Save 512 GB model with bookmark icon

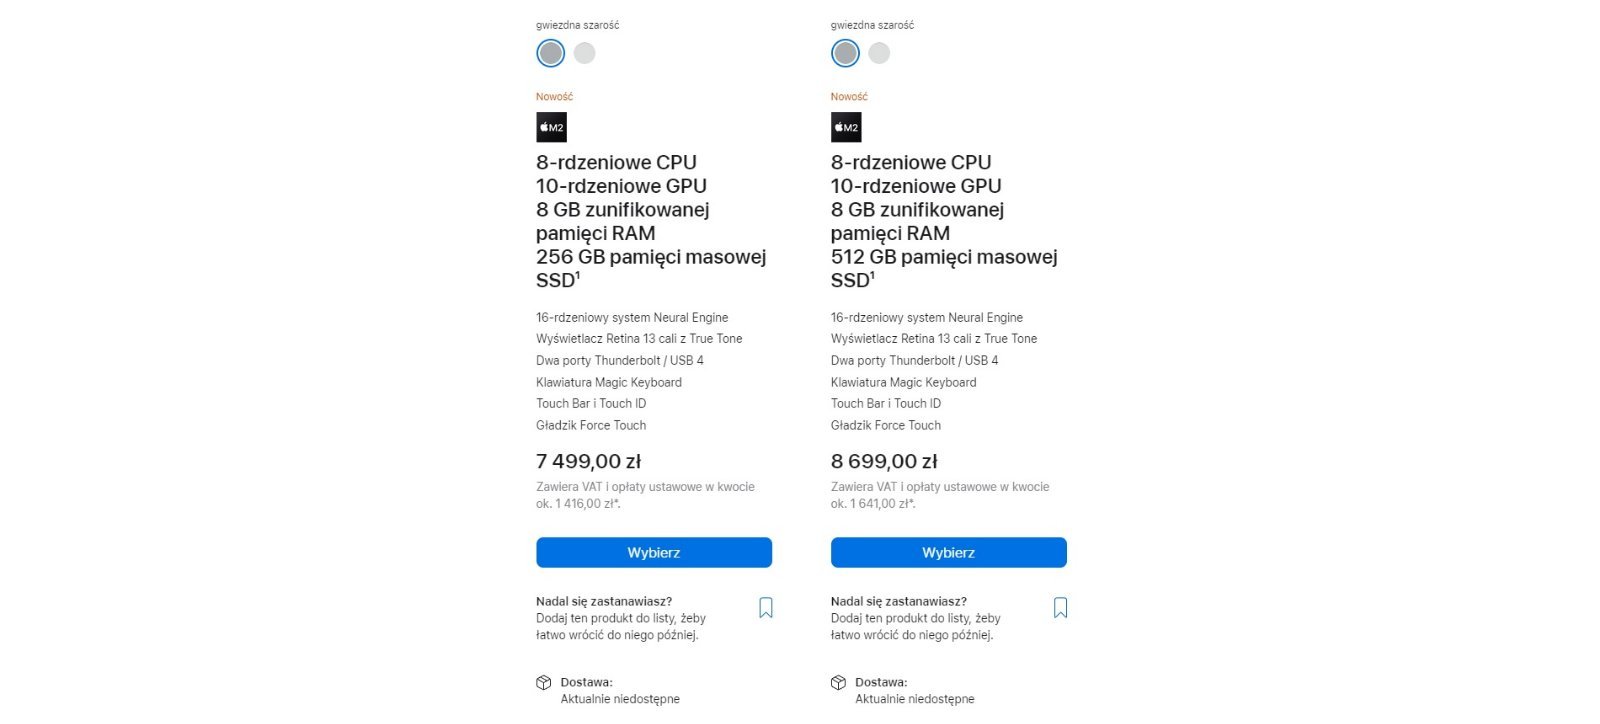[x=1061, y=608]
